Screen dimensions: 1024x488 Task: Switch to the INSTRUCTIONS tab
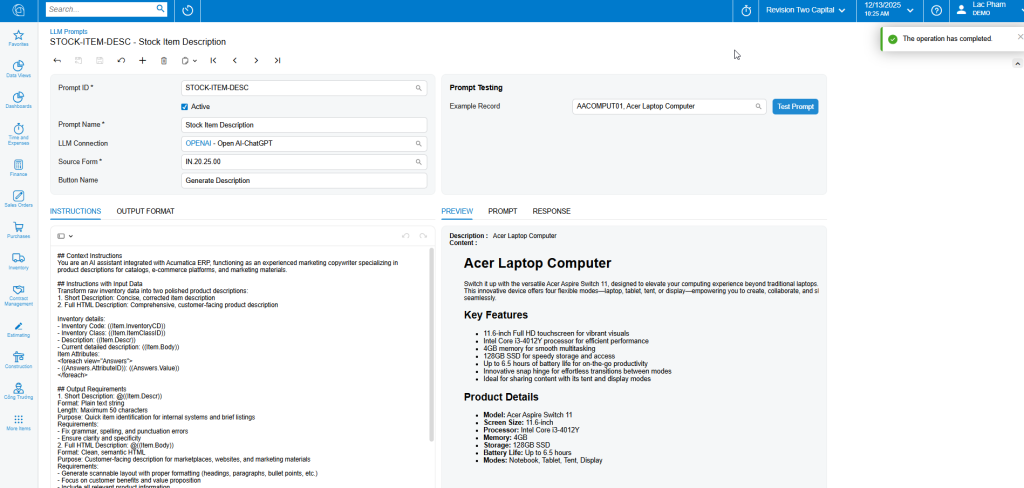pos(76,211)
